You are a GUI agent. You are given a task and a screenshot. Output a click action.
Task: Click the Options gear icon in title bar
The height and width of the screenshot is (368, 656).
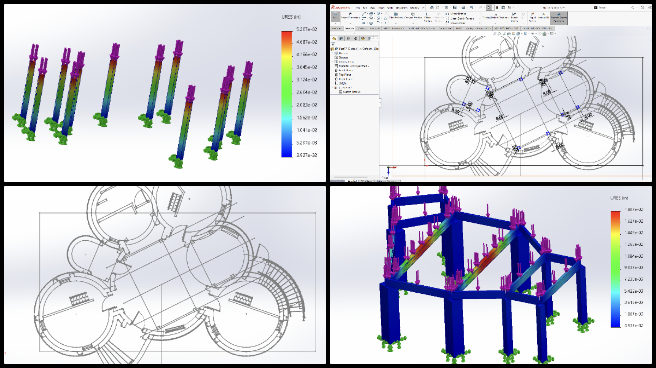(510, 8)
